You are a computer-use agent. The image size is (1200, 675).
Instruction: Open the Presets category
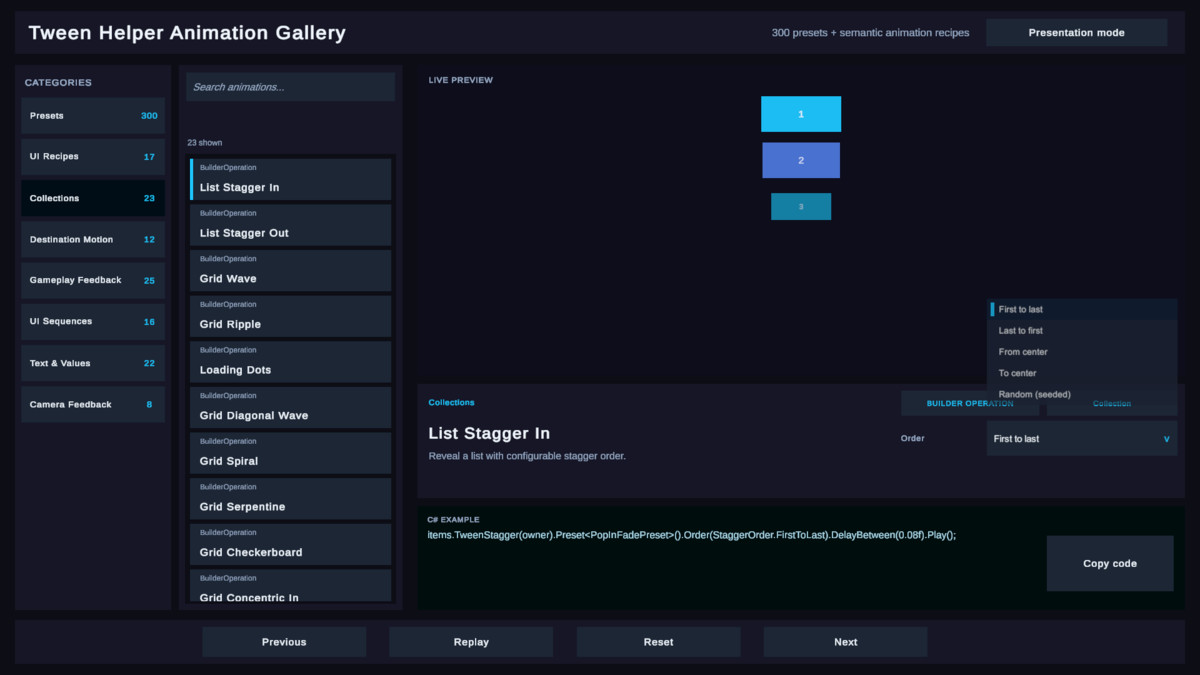(93, 116)
